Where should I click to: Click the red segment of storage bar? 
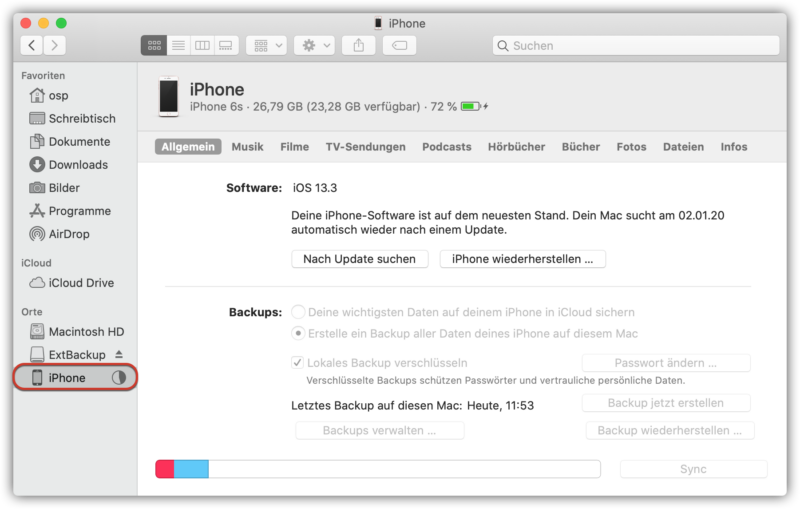[165, 469]
